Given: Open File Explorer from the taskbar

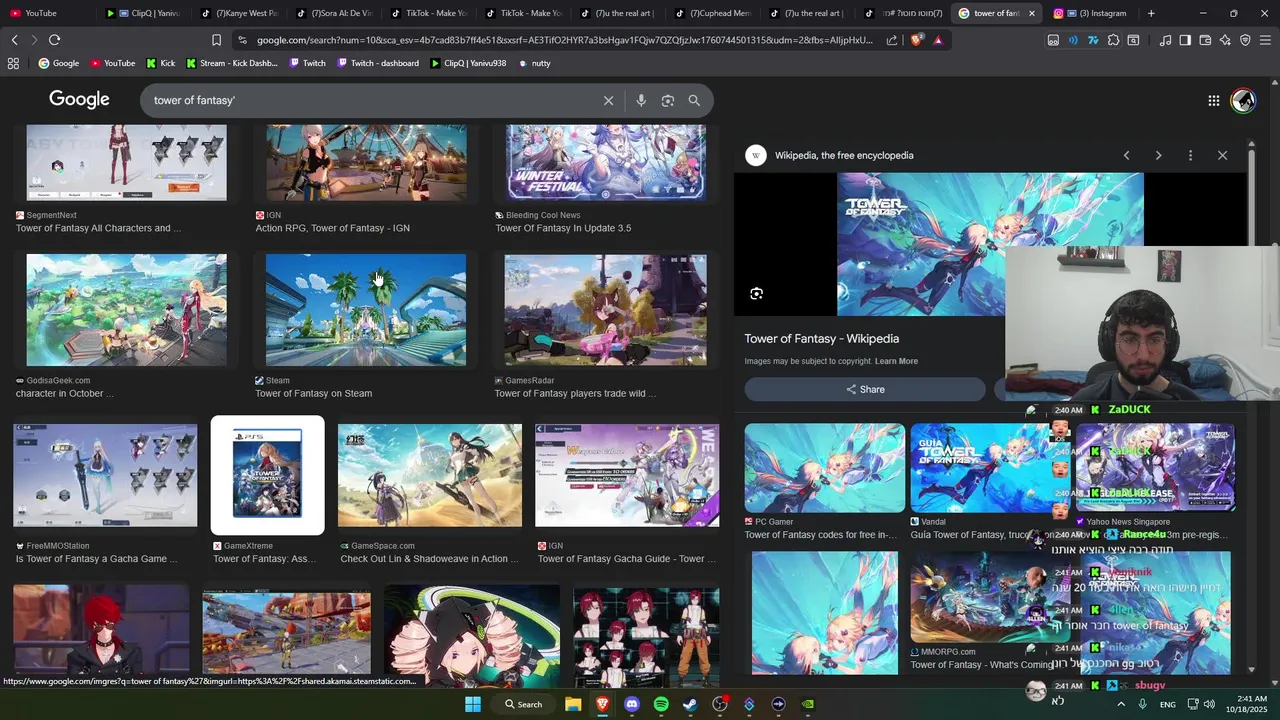Looking at the screenshot, I should [x=573, y=704].
